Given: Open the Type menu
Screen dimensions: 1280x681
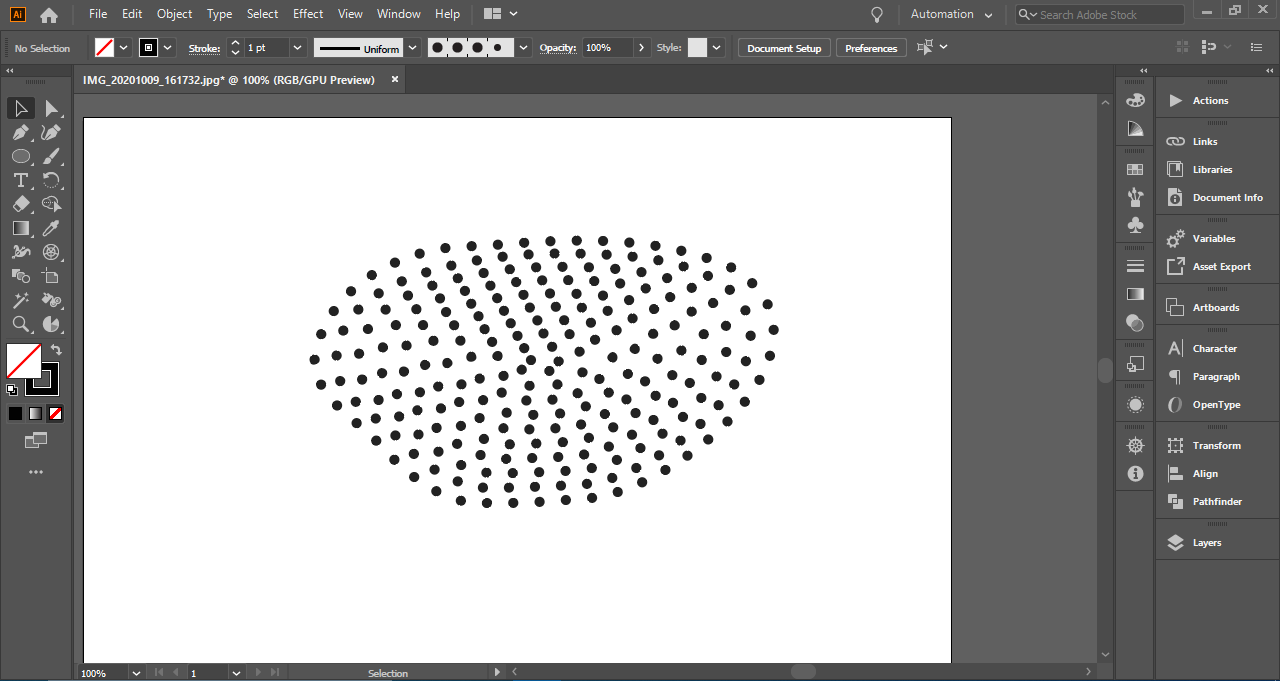Looking at the screenshot, I should point(219,14).
